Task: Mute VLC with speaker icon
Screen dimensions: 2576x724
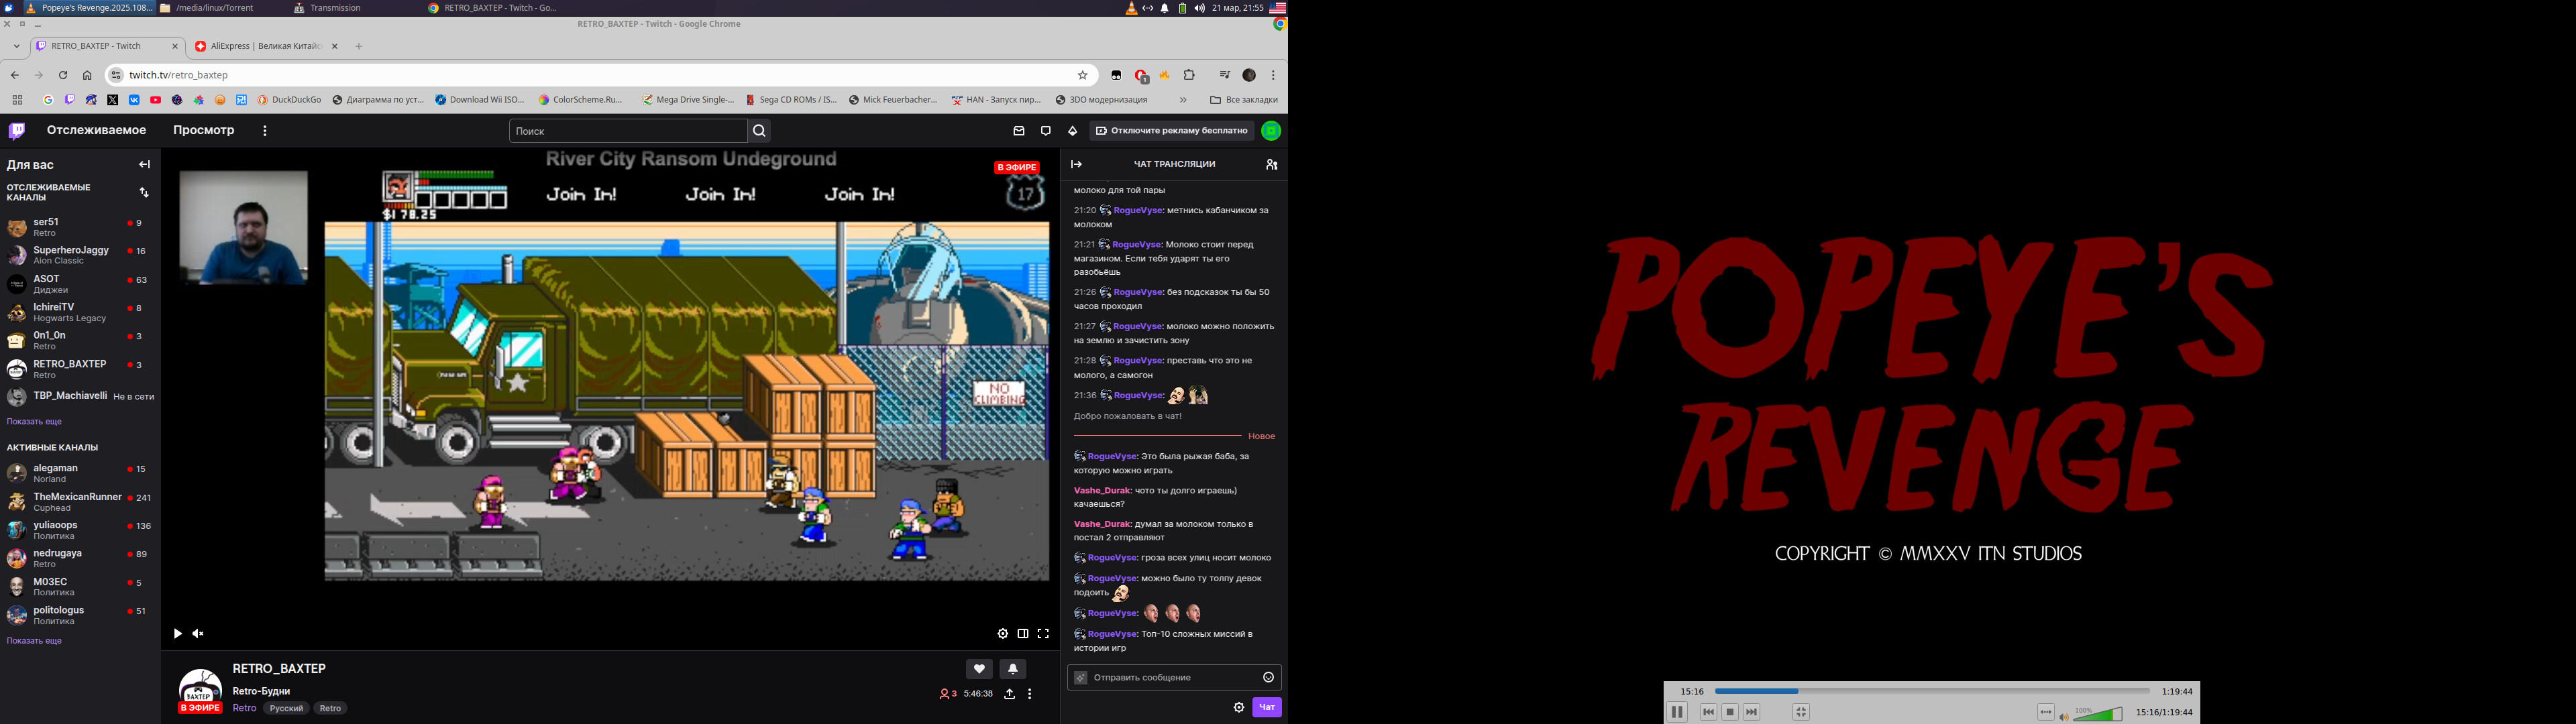Action: click(x=2065, y=716)
